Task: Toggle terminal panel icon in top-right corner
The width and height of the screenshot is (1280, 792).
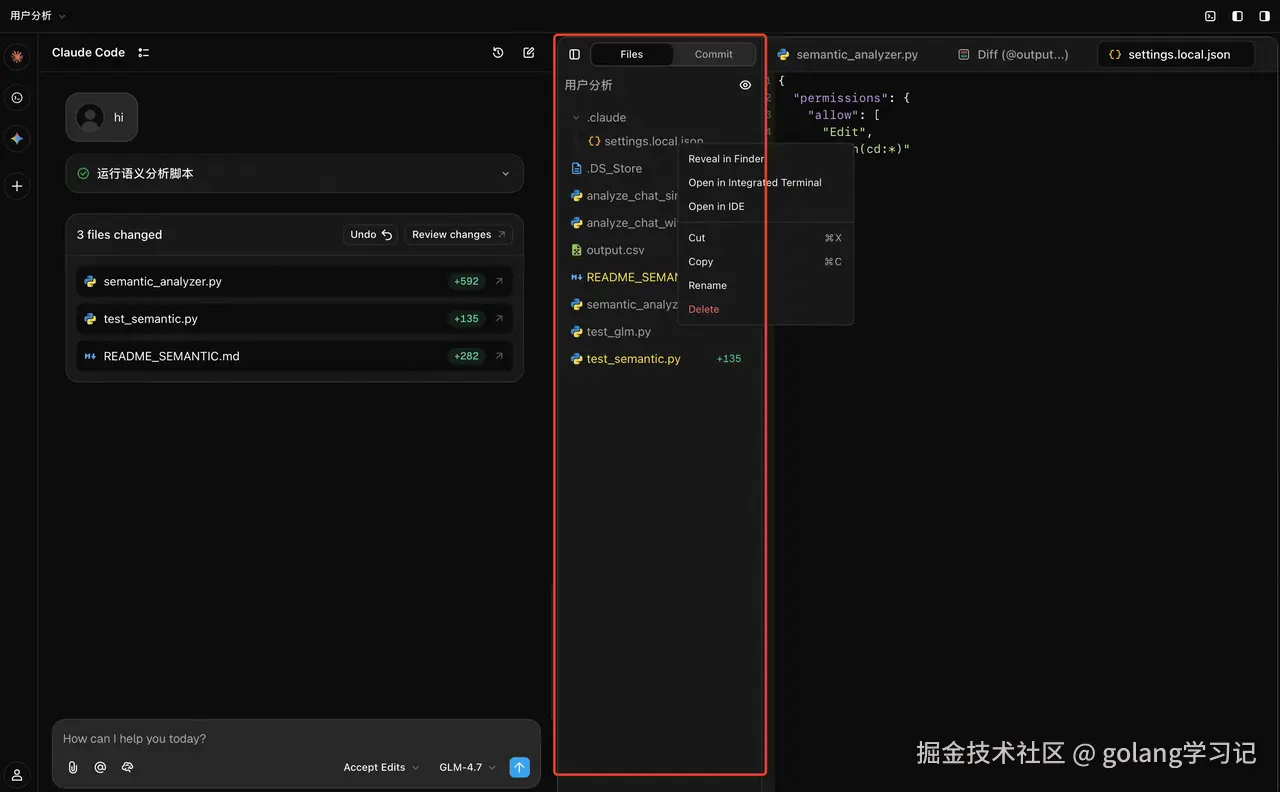Action: 1210,16
